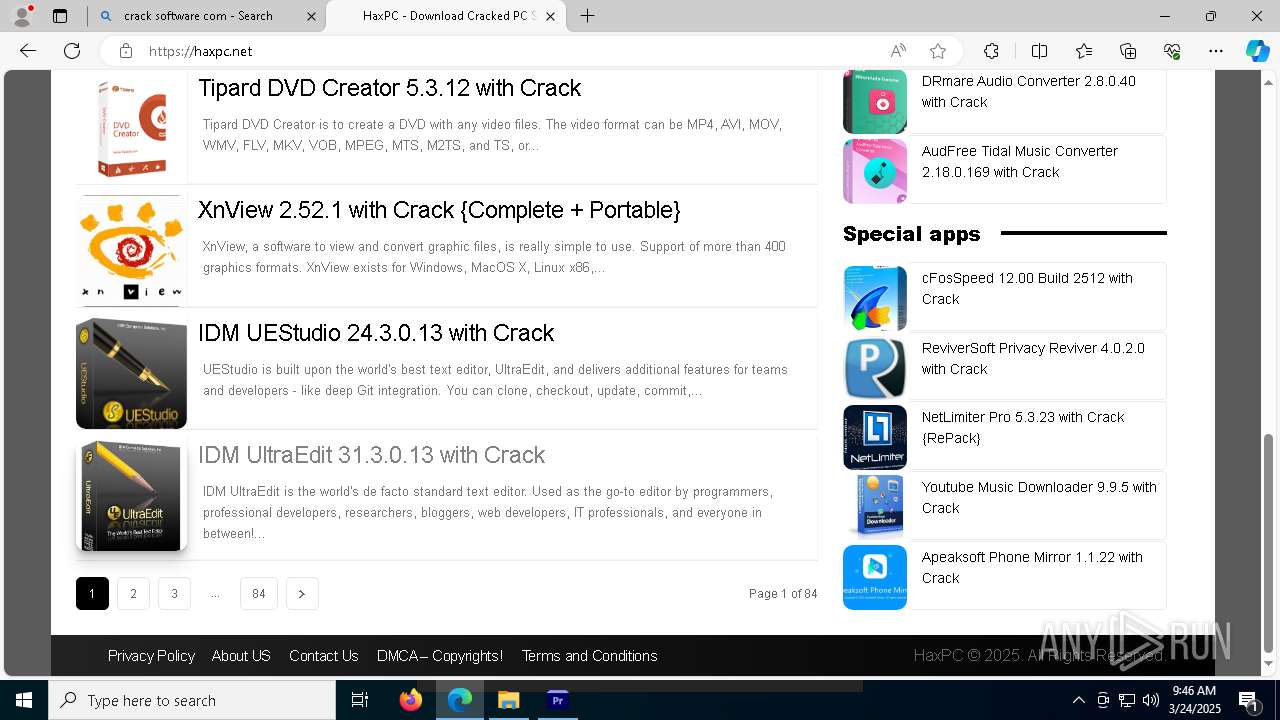Open DRmare Audio Converter 2.8.0.40 link
This screenshot has width=1280, height=720.
[x=1028, y=92]
